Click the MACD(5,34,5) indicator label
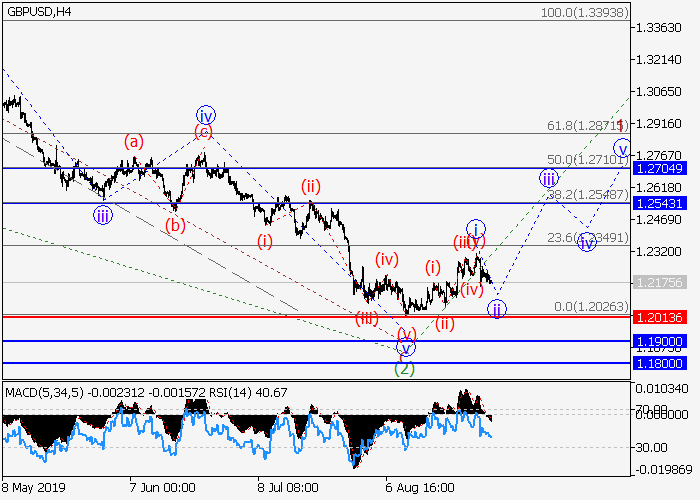 click(x=42, y=390)
